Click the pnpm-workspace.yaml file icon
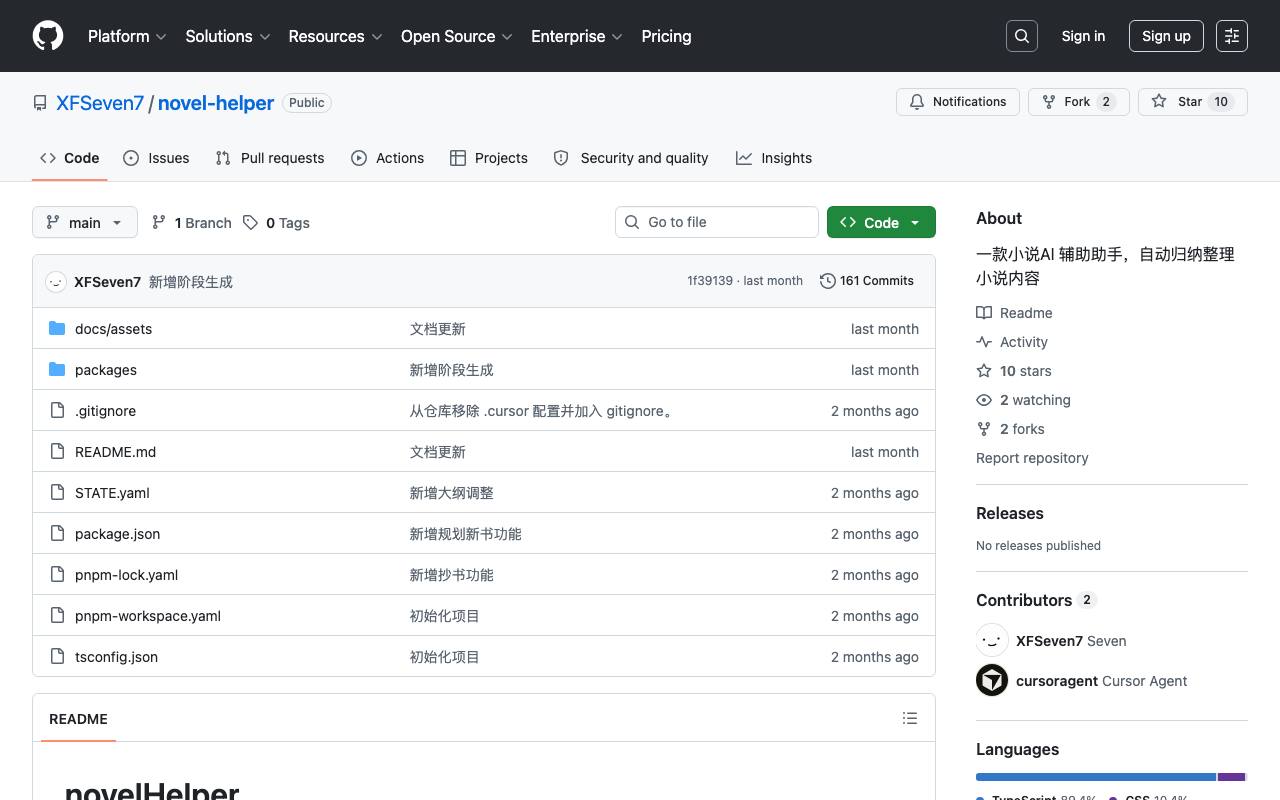The width and height of the screenshot is (1280, 800). click(57, 616)
